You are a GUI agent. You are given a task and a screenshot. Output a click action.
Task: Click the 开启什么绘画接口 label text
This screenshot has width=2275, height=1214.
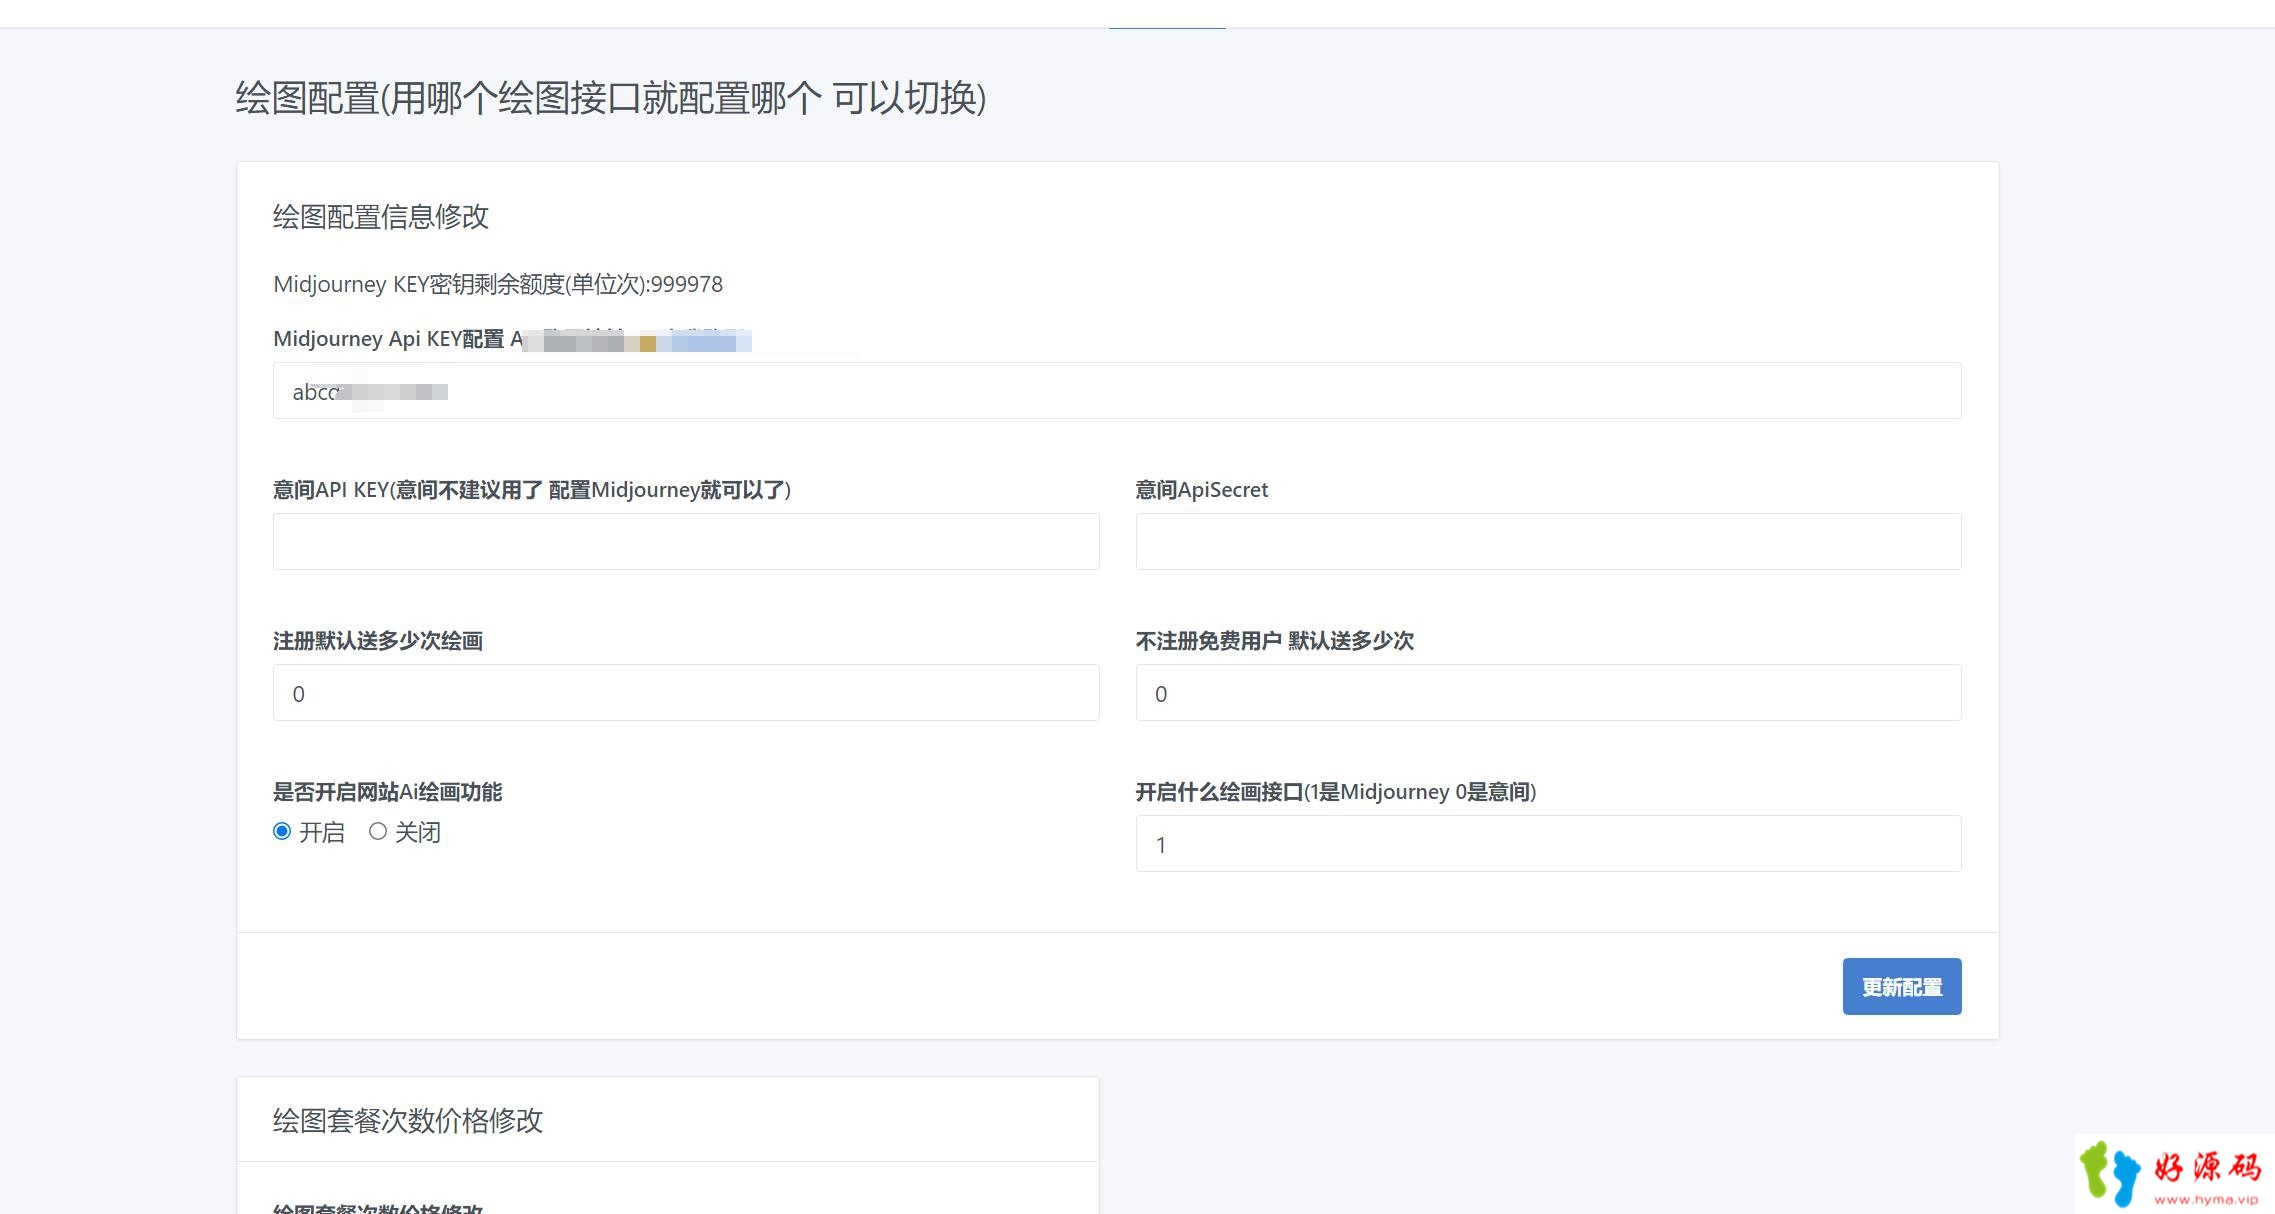(x=1336, y=793)
